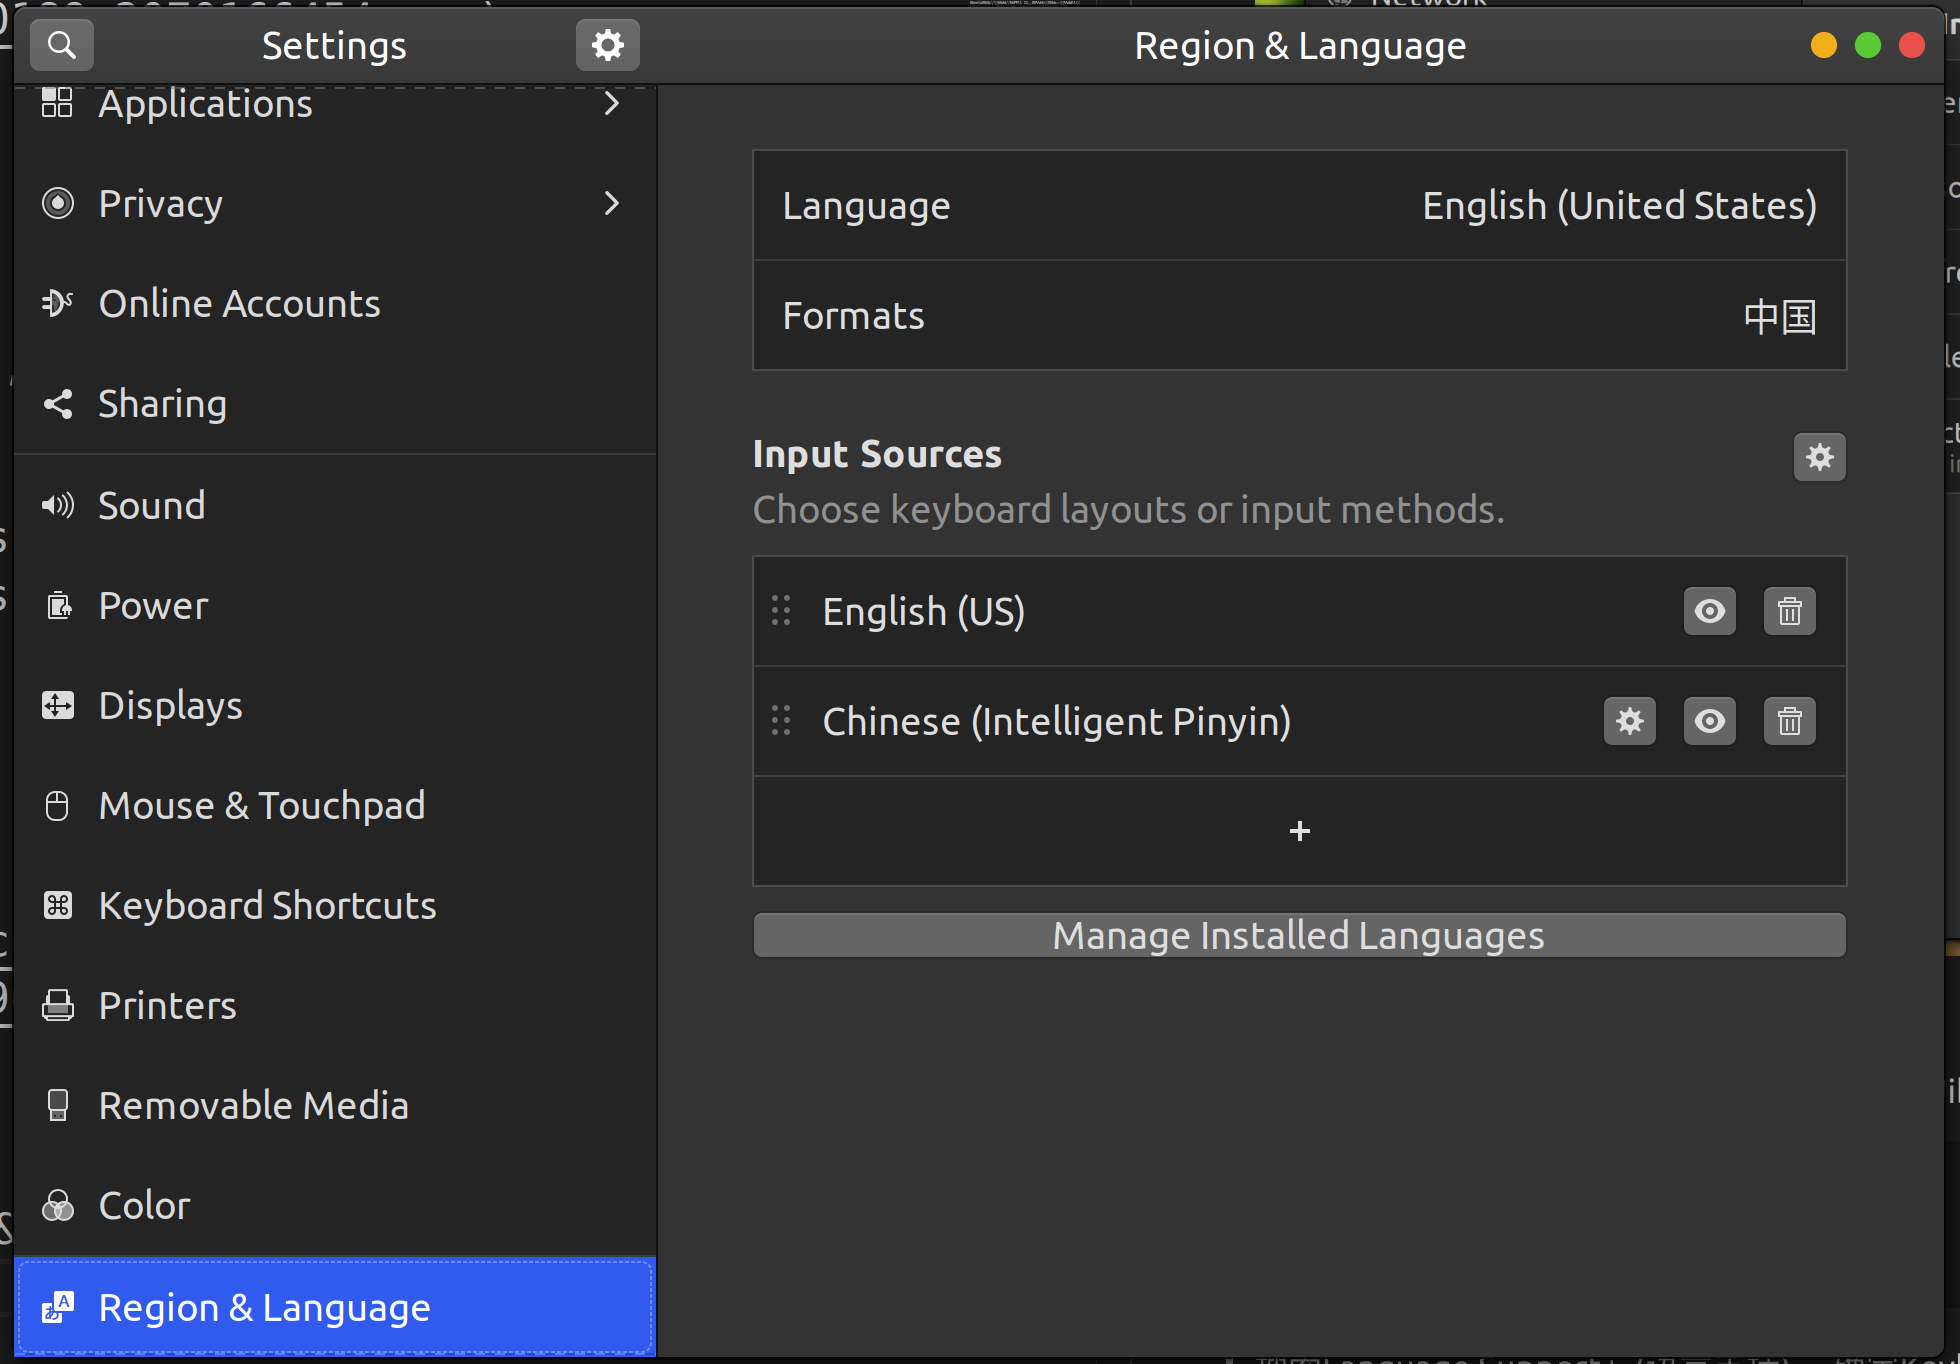
Task: Expand the Applications submenu chevron
Action: pos(612,104)
